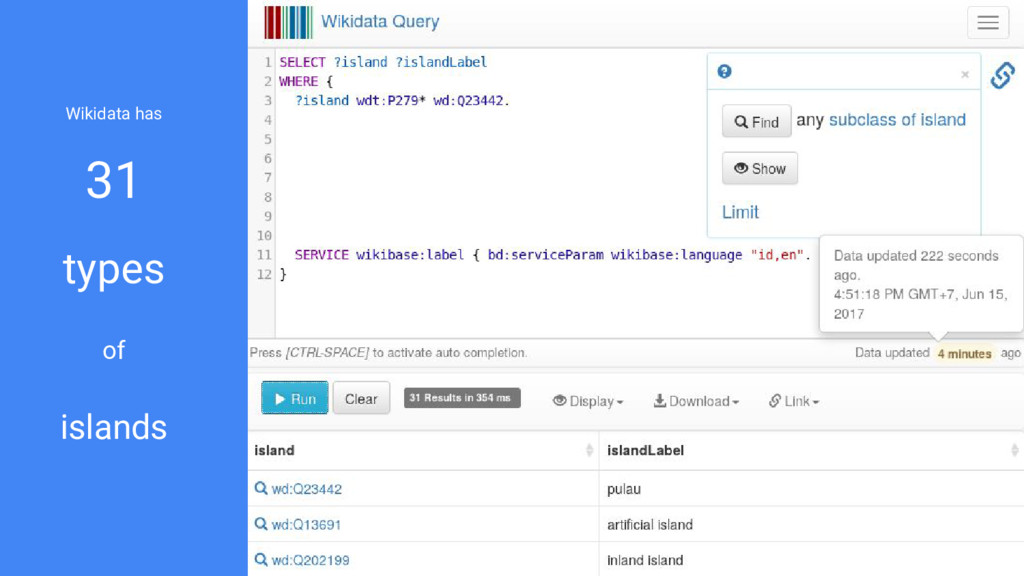Open magnifier for wd:Q13691 row

tap(261, 524)
